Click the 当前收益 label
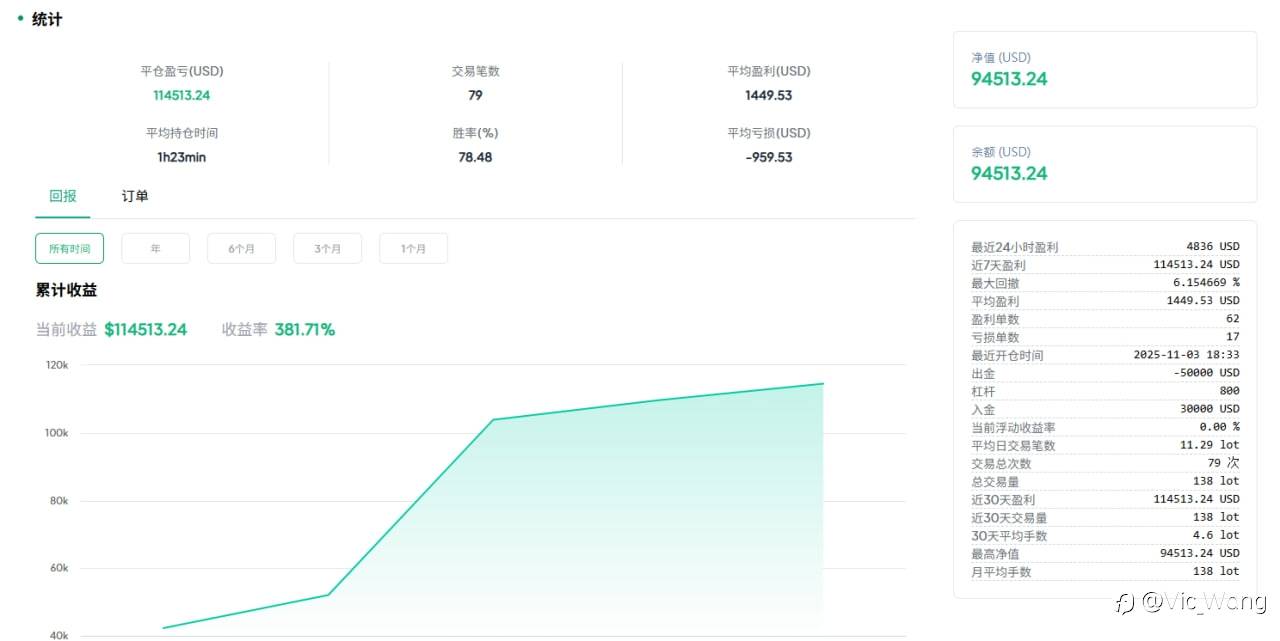The height and width of the screenshot is (641, 1280). pos(67,330)
